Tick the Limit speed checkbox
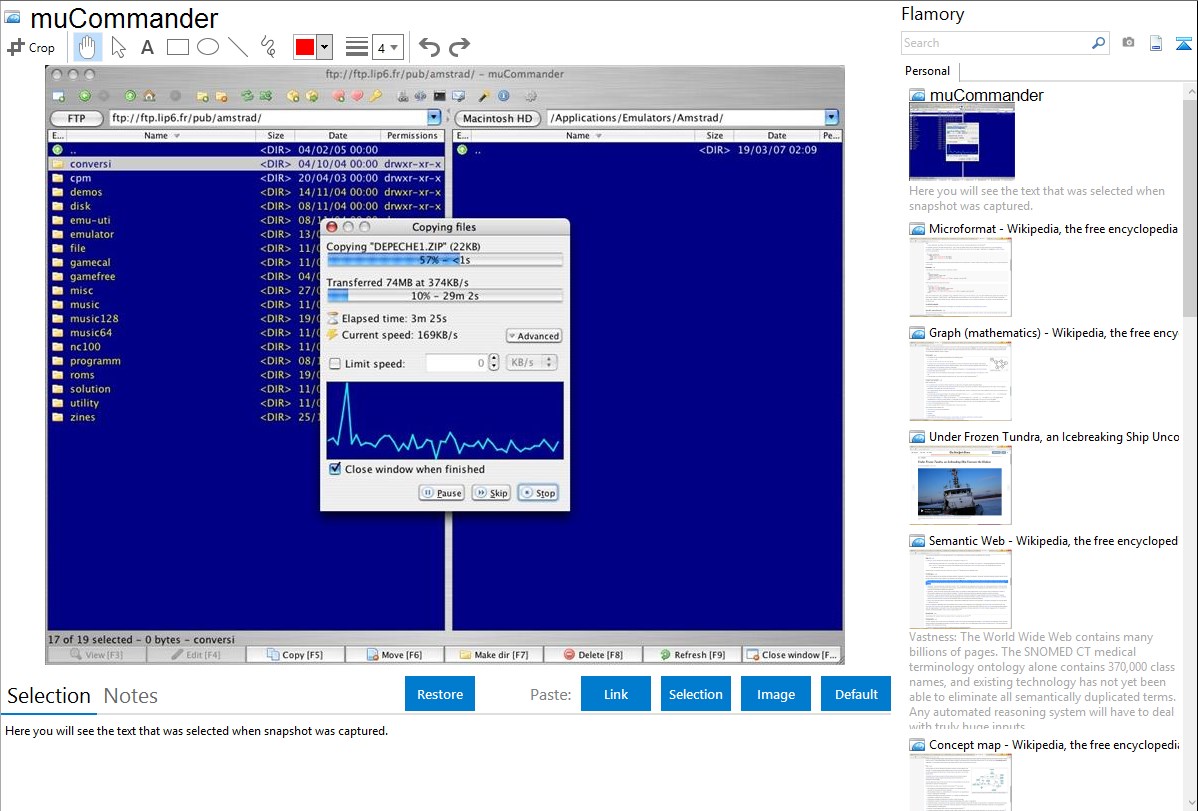The height and width of the screenshot is (811, 1198). (x=335, y=364)
